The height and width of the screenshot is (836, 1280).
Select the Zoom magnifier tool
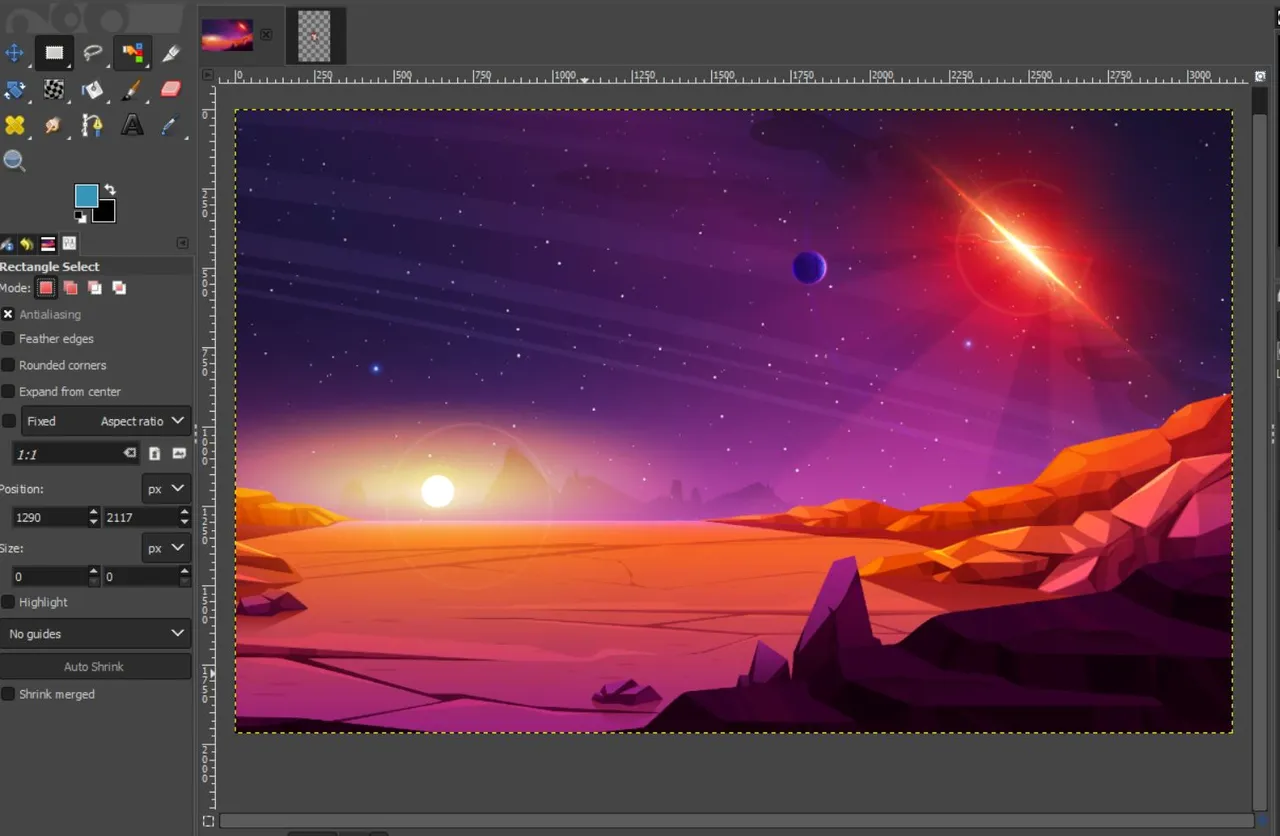point(14,161)
